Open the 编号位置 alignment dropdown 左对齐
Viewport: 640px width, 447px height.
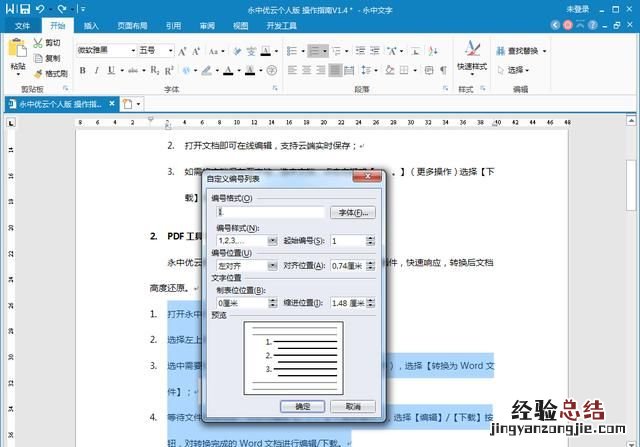point(273,266)
